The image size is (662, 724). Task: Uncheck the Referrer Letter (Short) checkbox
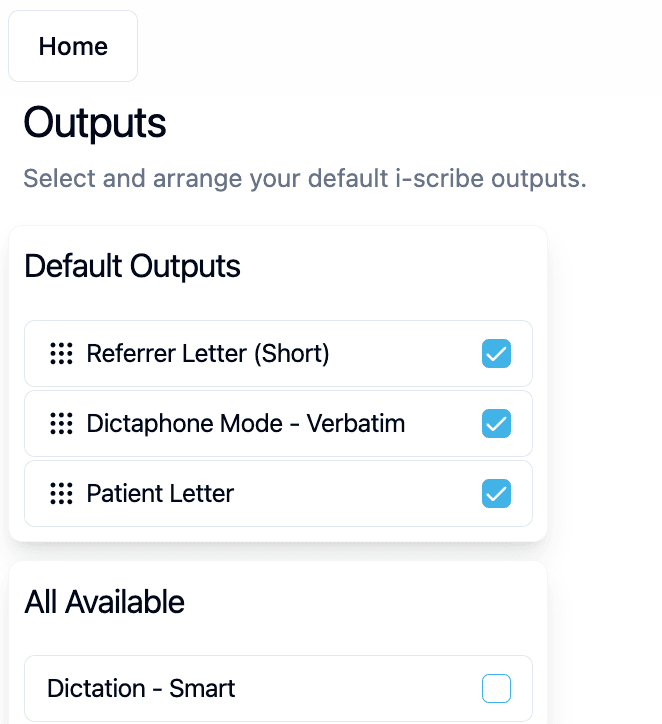[496, 354]
